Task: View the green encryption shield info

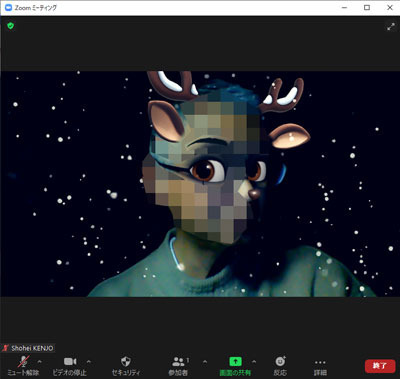Action: pyautogui.click(x=11, y=26)
